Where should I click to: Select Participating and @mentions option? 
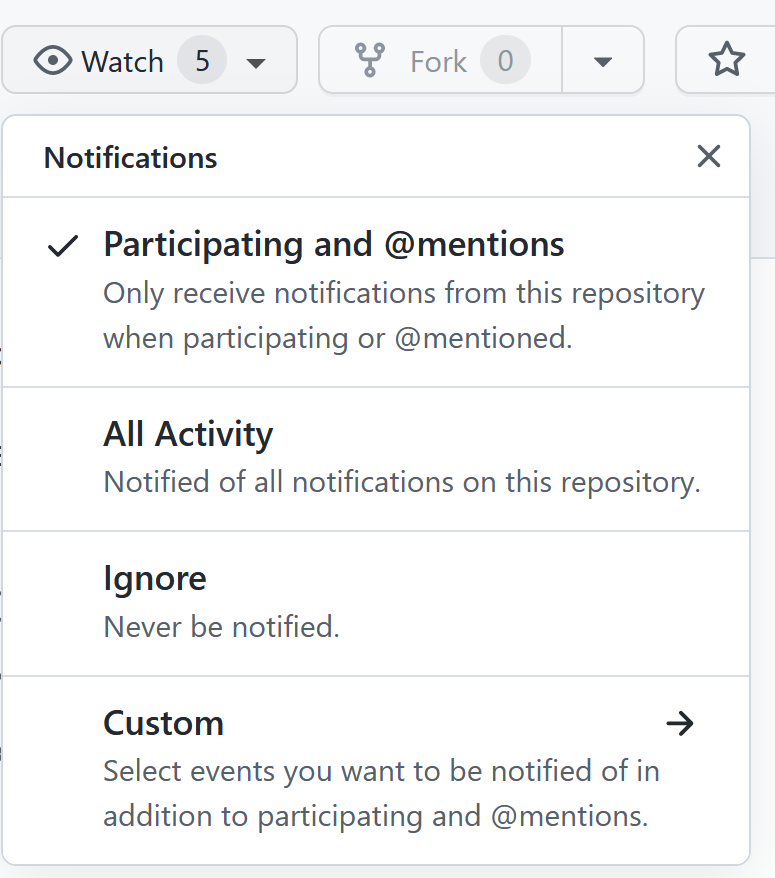[376, 292]
